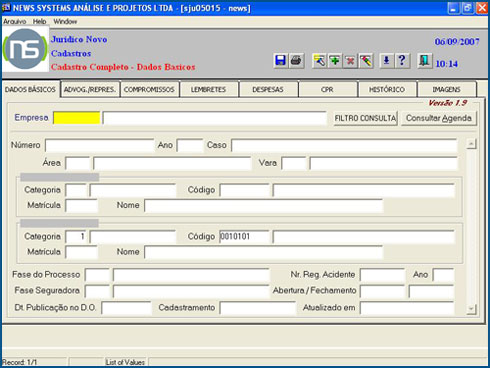490x368 pixels.
Task: Open the Window menu
Action: pos(65,21)
